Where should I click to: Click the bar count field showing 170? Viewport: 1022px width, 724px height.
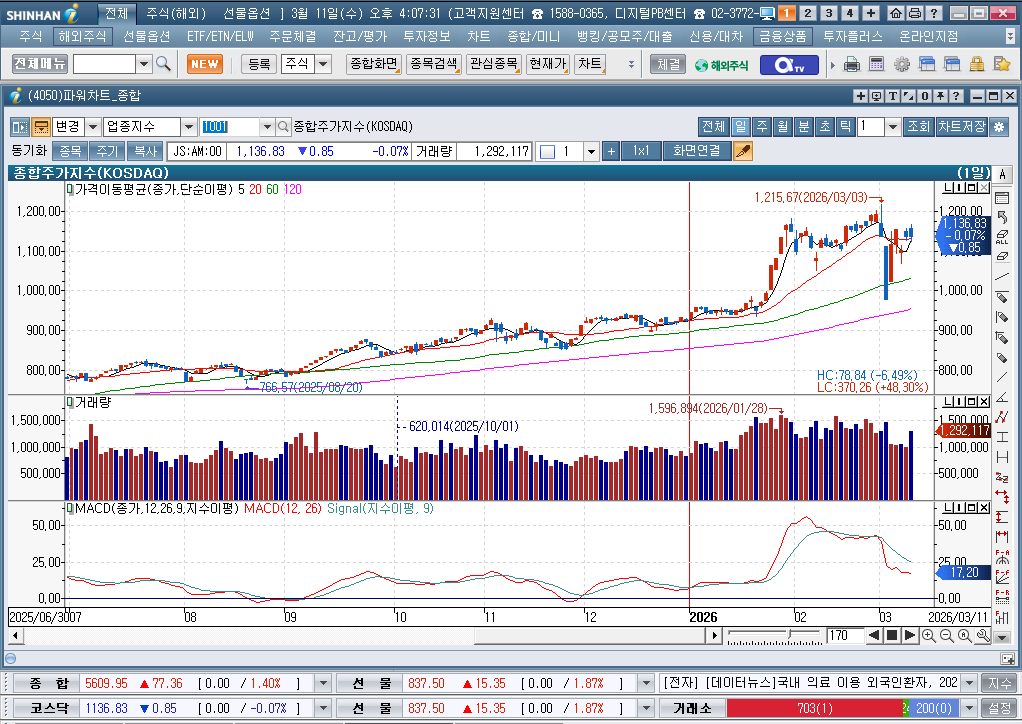845,635
